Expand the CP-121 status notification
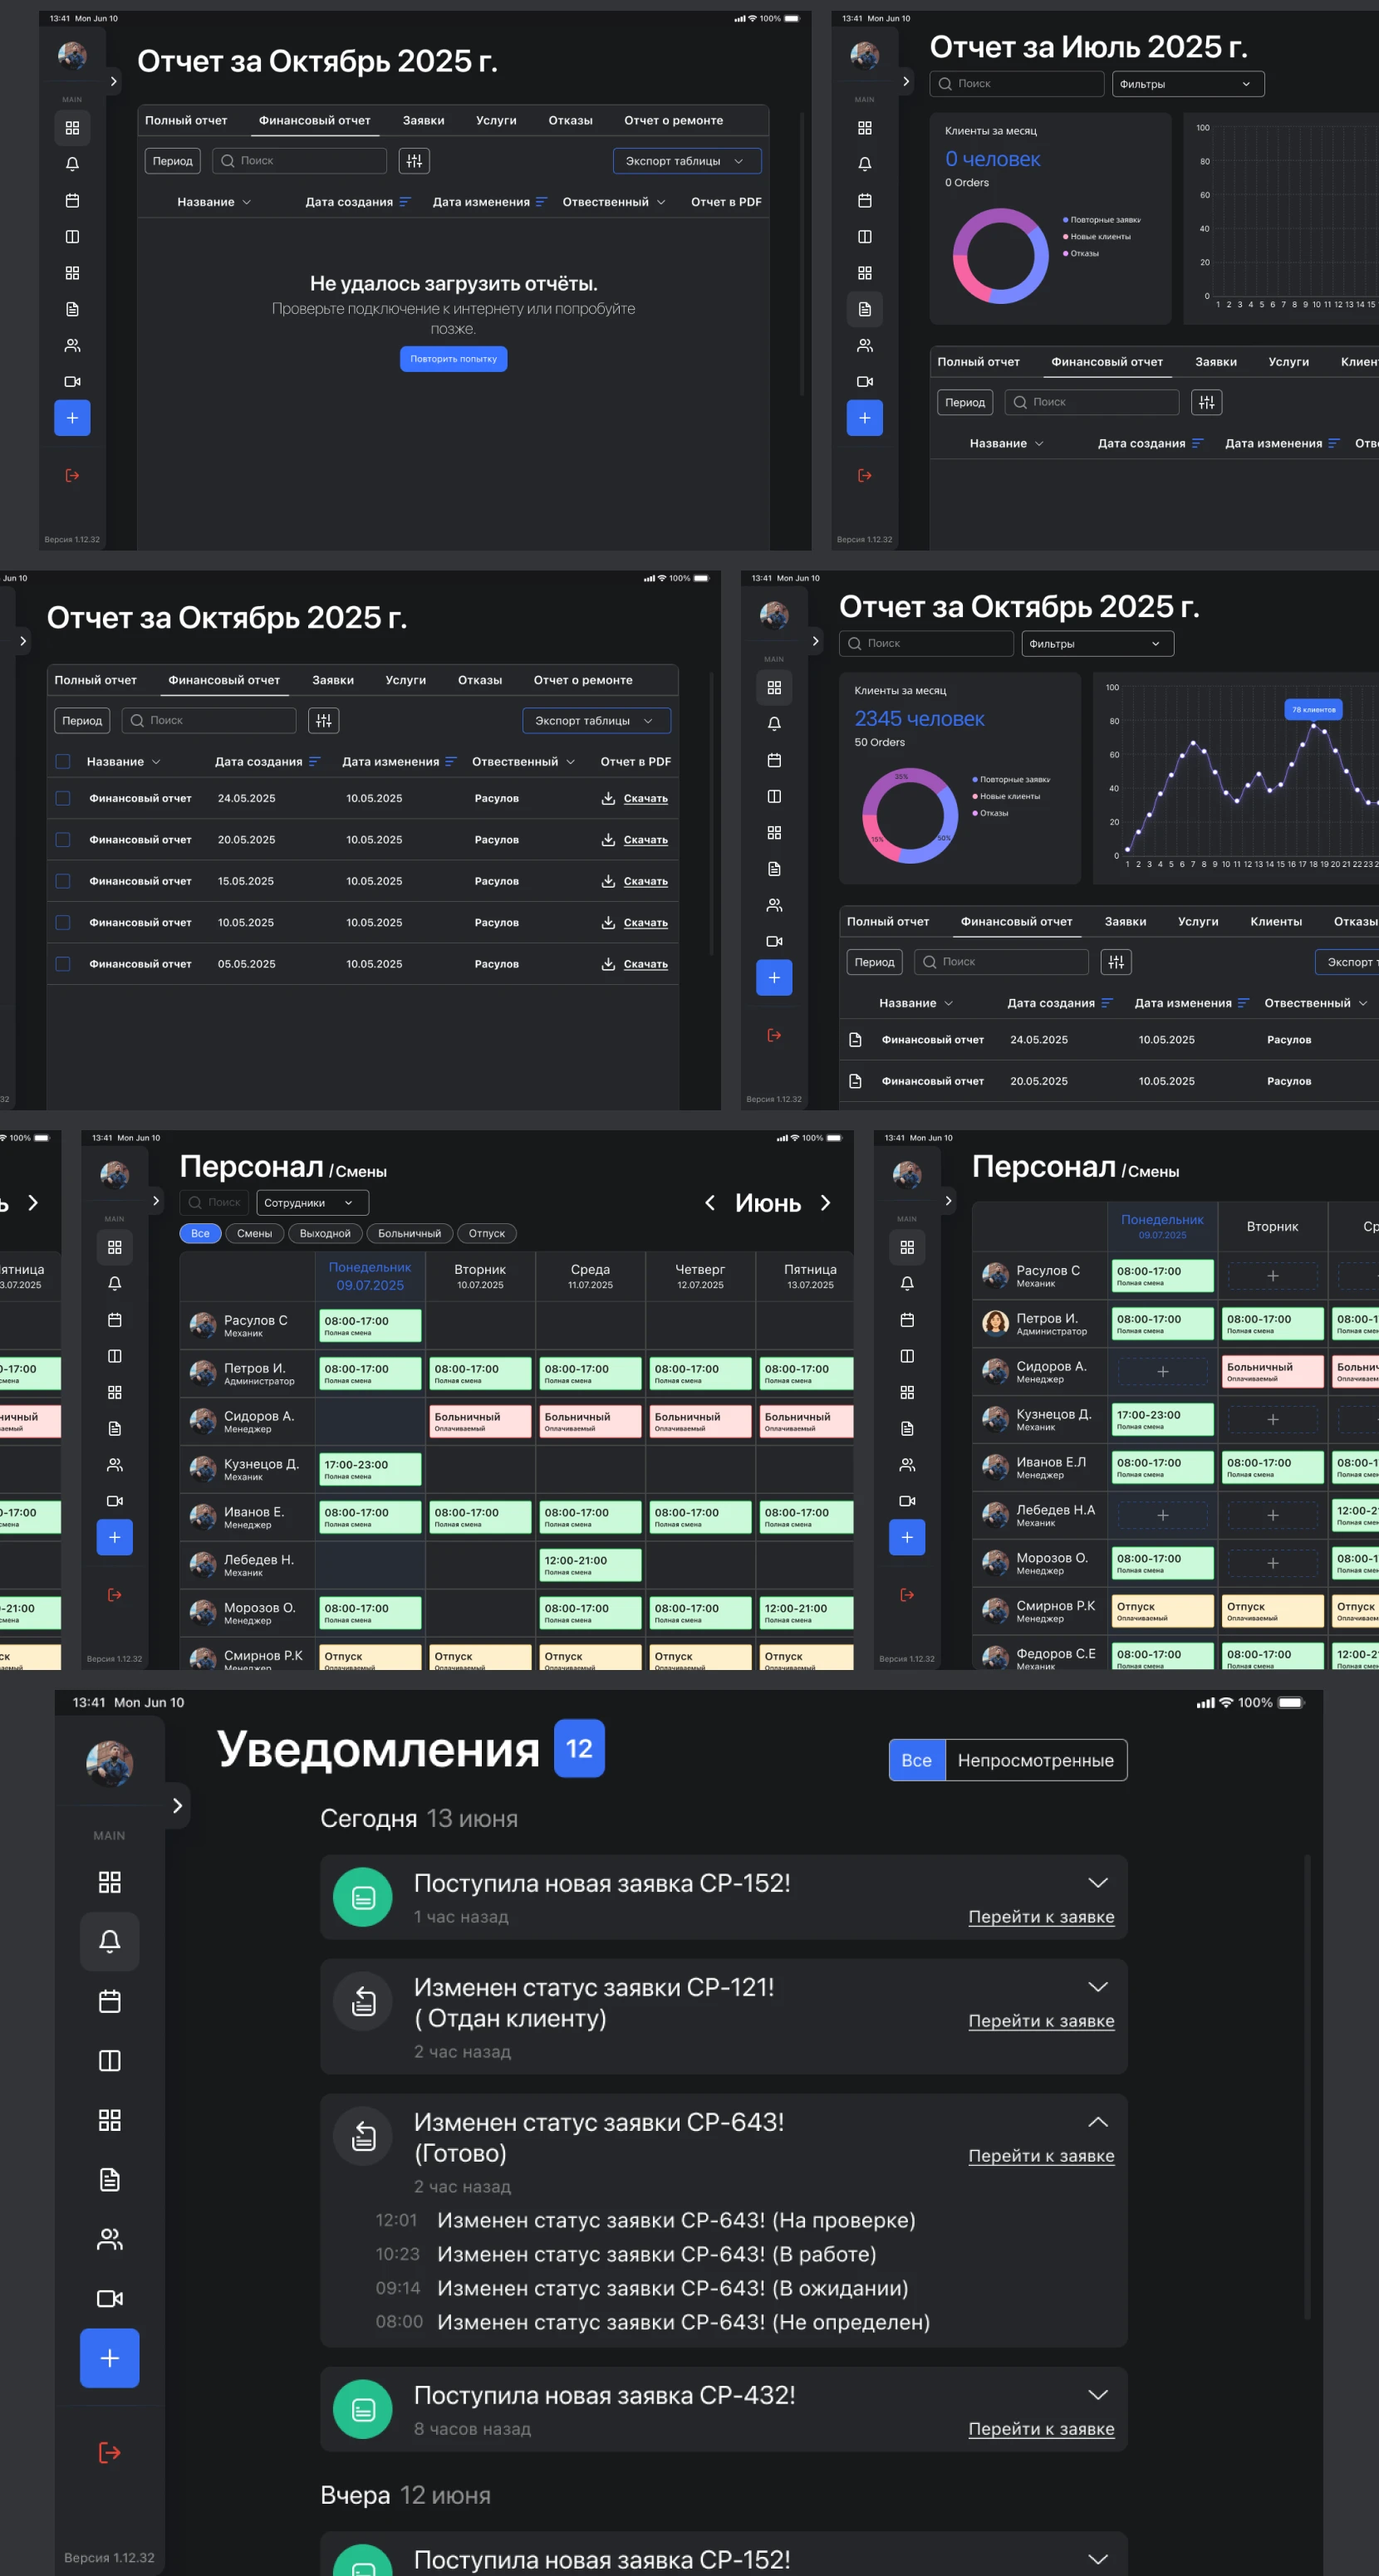Viewport: 1379px width, 2576px height. coord(1097,1987)
